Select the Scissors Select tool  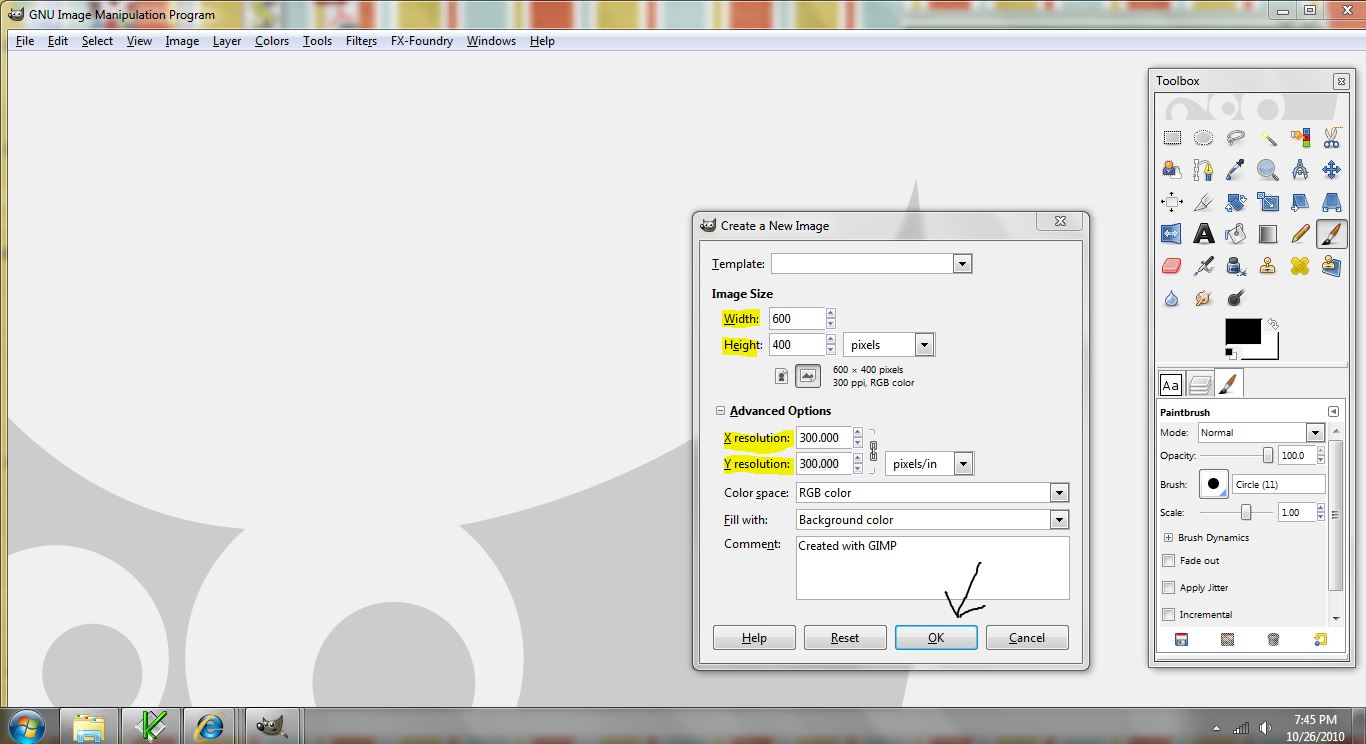1331,138
